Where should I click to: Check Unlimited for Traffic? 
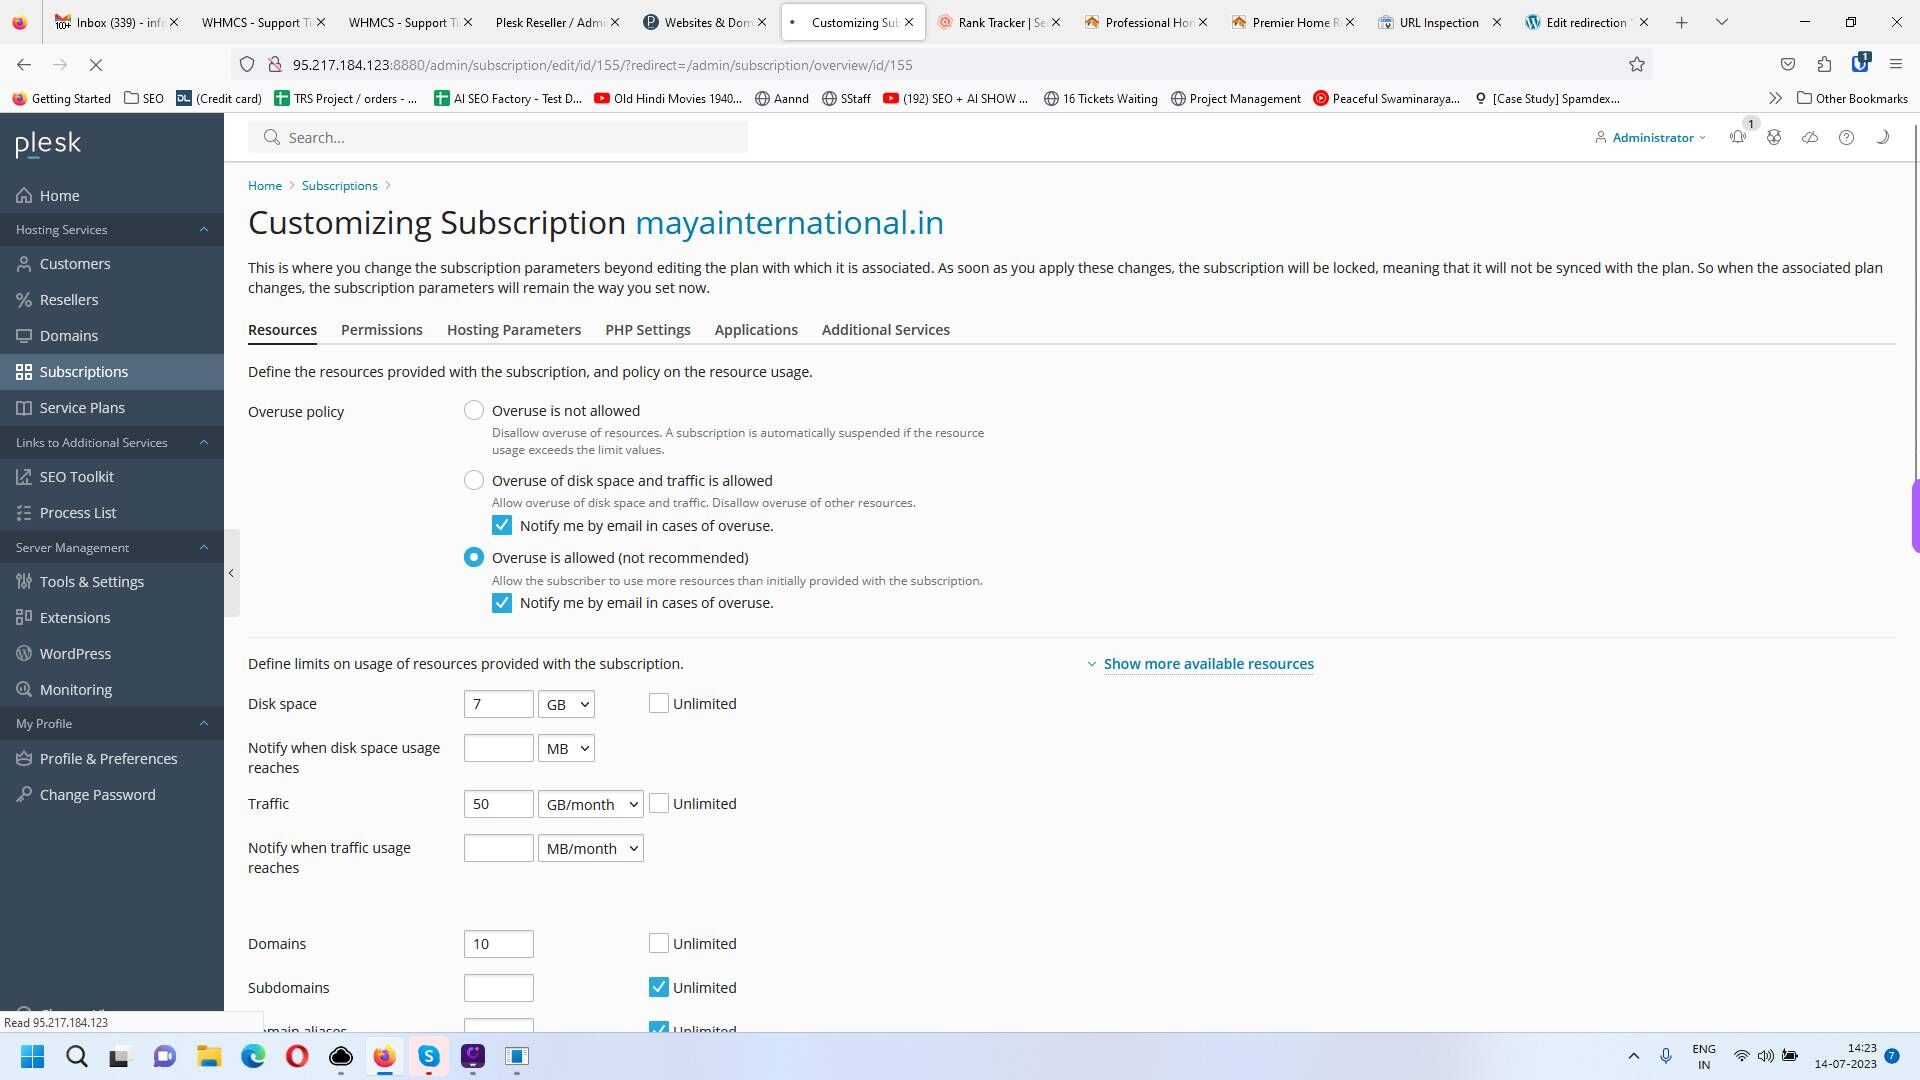(x=658, y=804)
